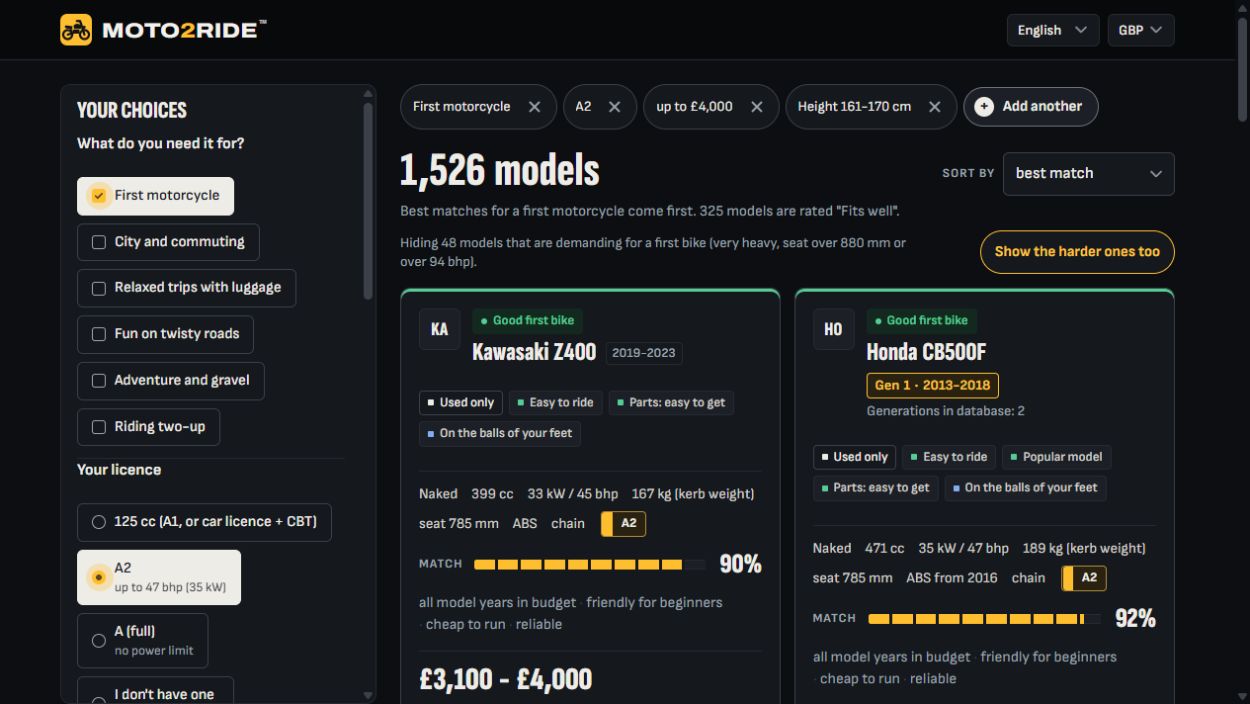Click the ABS from 2016 spec on Honda

[x=951, y=578]
